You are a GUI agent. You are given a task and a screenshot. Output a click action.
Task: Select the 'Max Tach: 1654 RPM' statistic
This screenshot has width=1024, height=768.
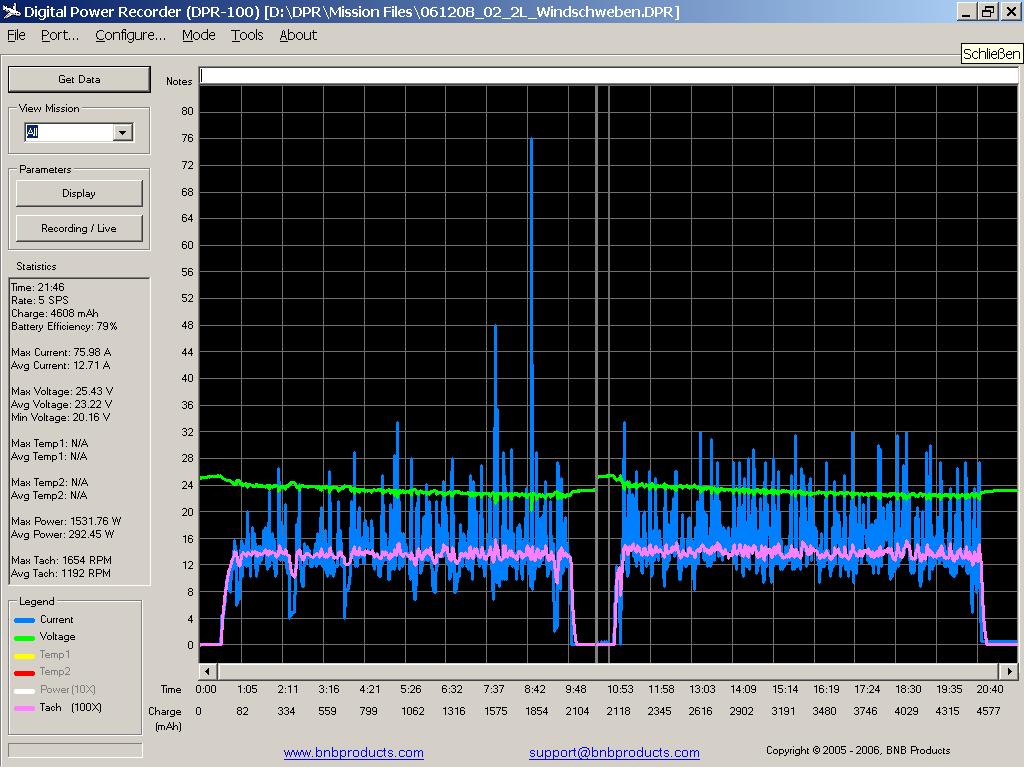coord(61,560)
